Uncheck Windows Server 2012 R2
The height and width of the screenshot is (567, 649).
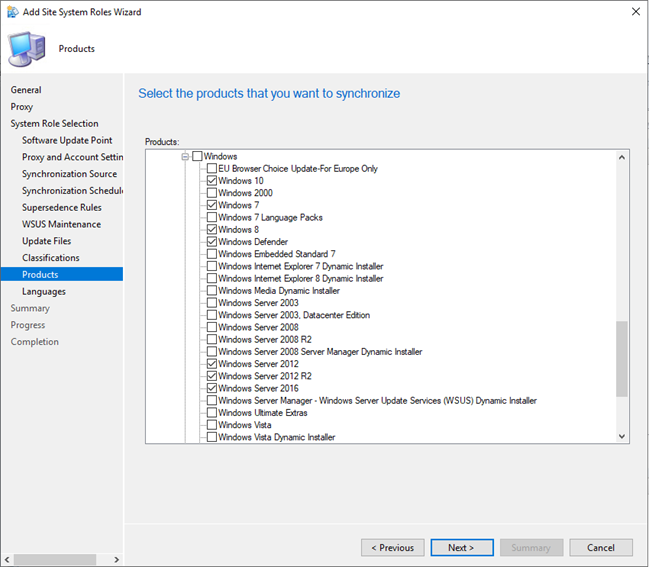(x=212, y=376)
